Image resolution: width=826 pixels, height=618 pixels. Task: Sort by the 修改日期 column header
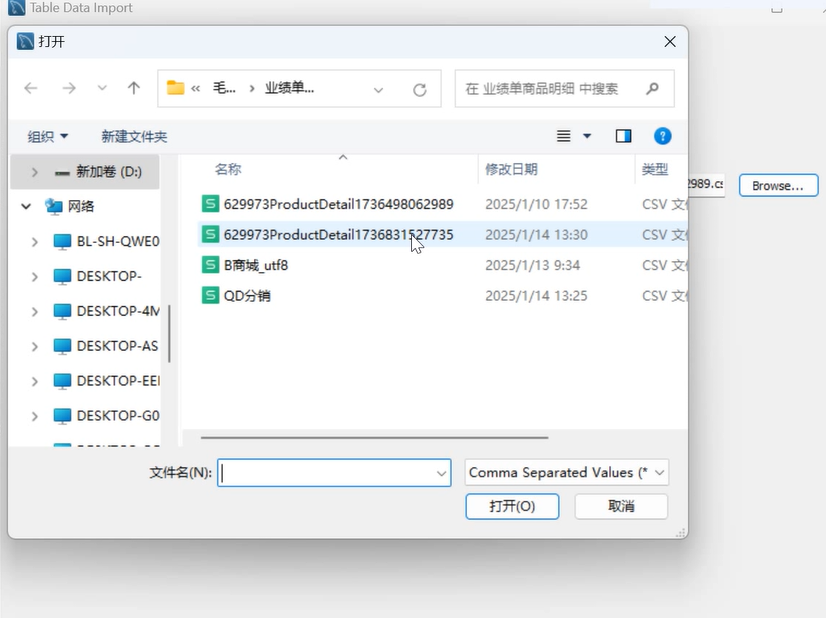click(x=511, y=169)
